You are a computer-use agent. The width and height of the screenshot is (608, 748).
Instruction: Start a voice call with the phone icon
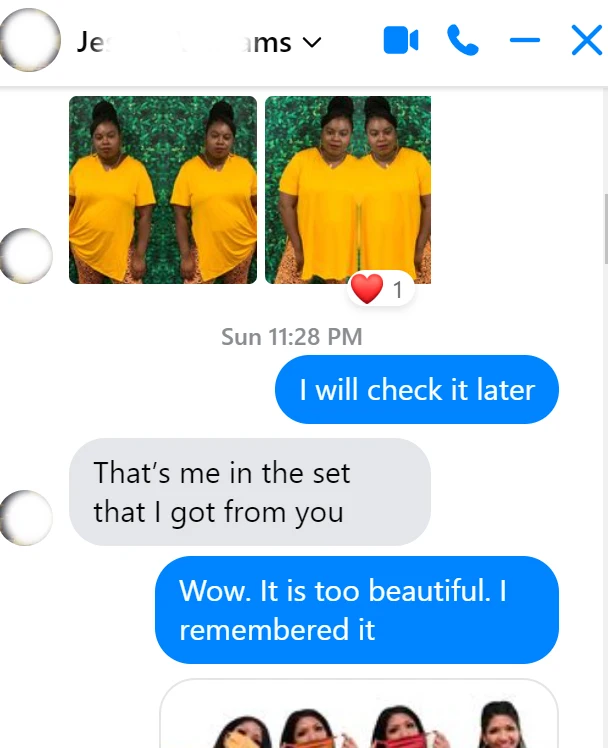[x=463, y=41]
